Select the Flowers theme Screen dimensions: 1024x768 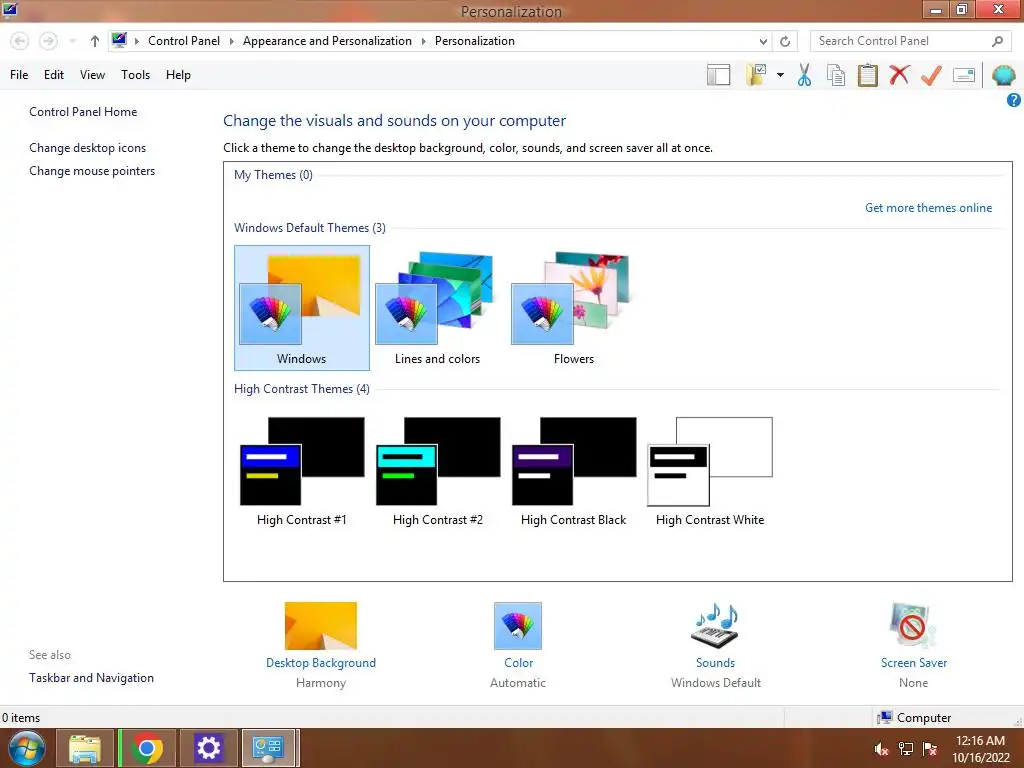point(573,308)
